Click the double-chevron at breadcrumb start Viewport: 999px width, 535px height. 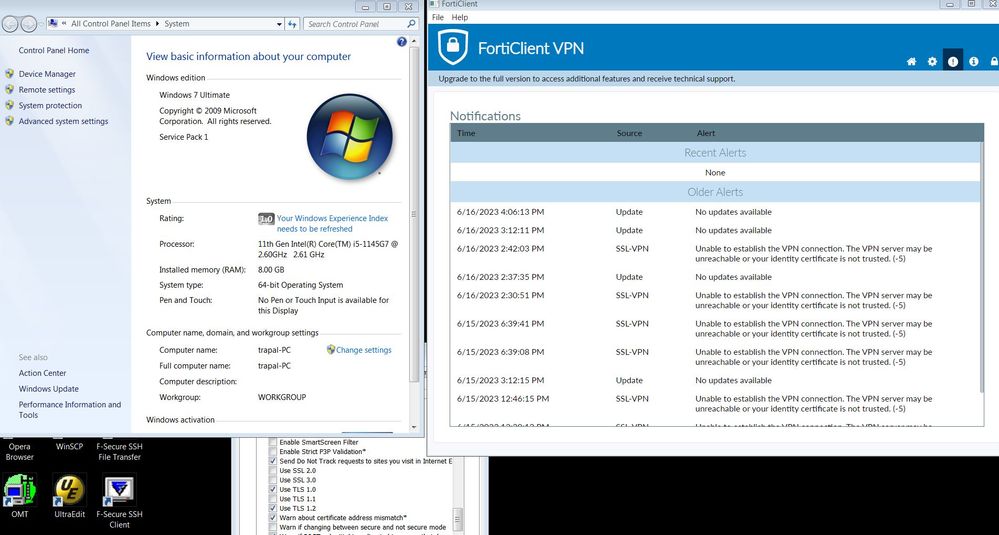point(64,24)
